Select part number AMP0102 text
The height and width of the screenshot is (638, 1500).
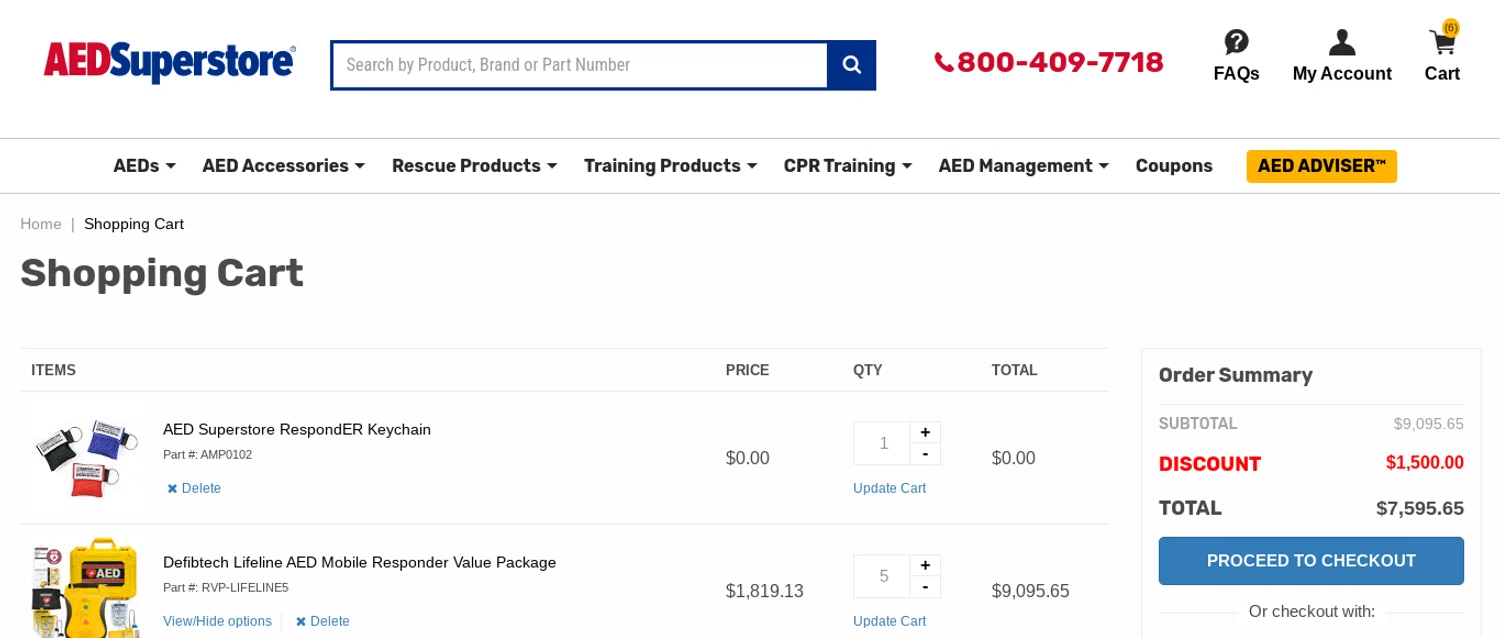[x=226, y=455]
